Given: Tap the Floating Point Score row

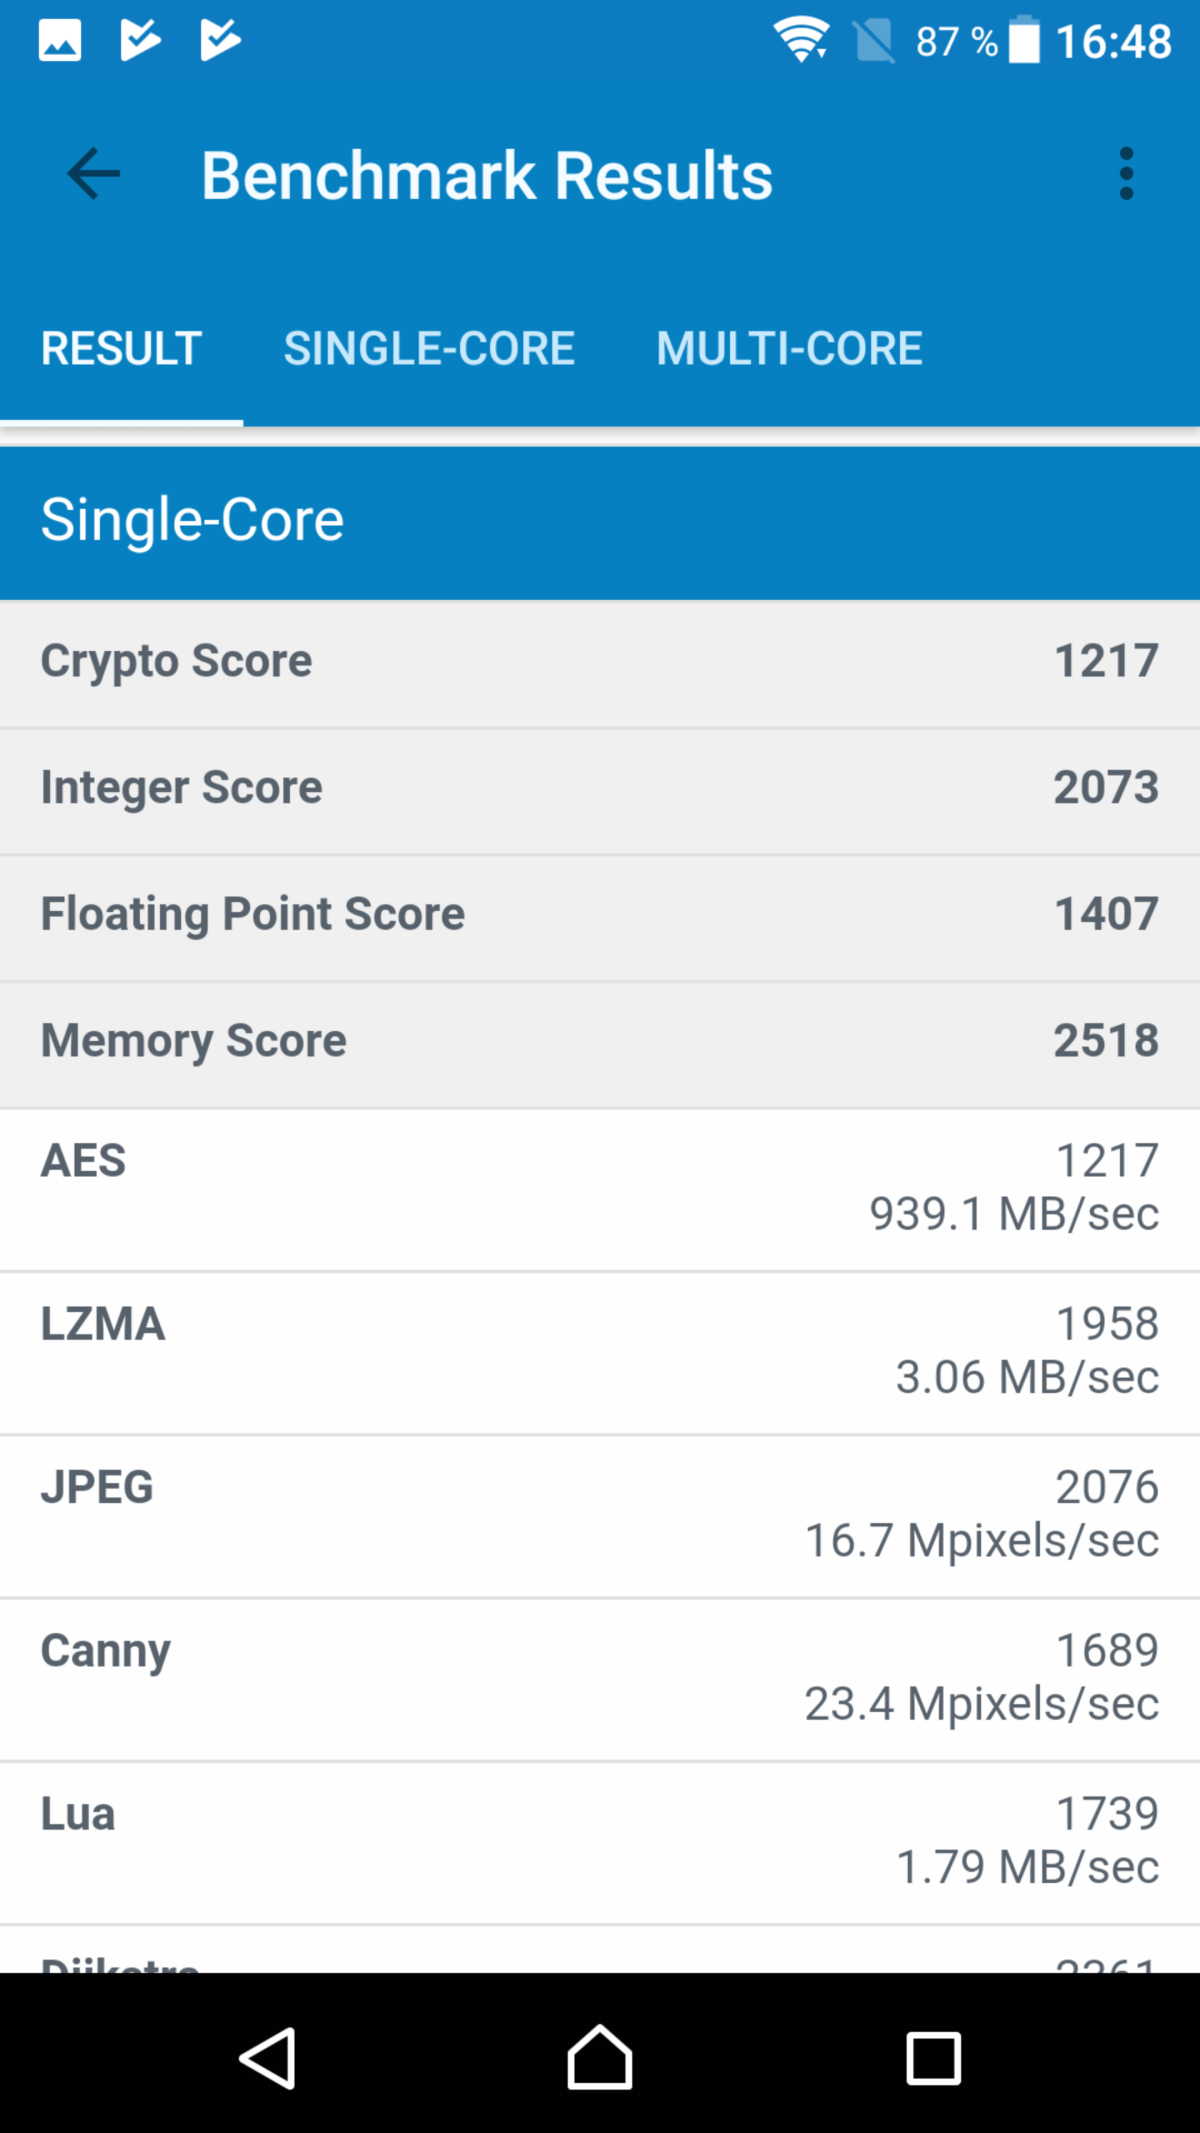Looking at the screenshot, I should coord(600,916).
